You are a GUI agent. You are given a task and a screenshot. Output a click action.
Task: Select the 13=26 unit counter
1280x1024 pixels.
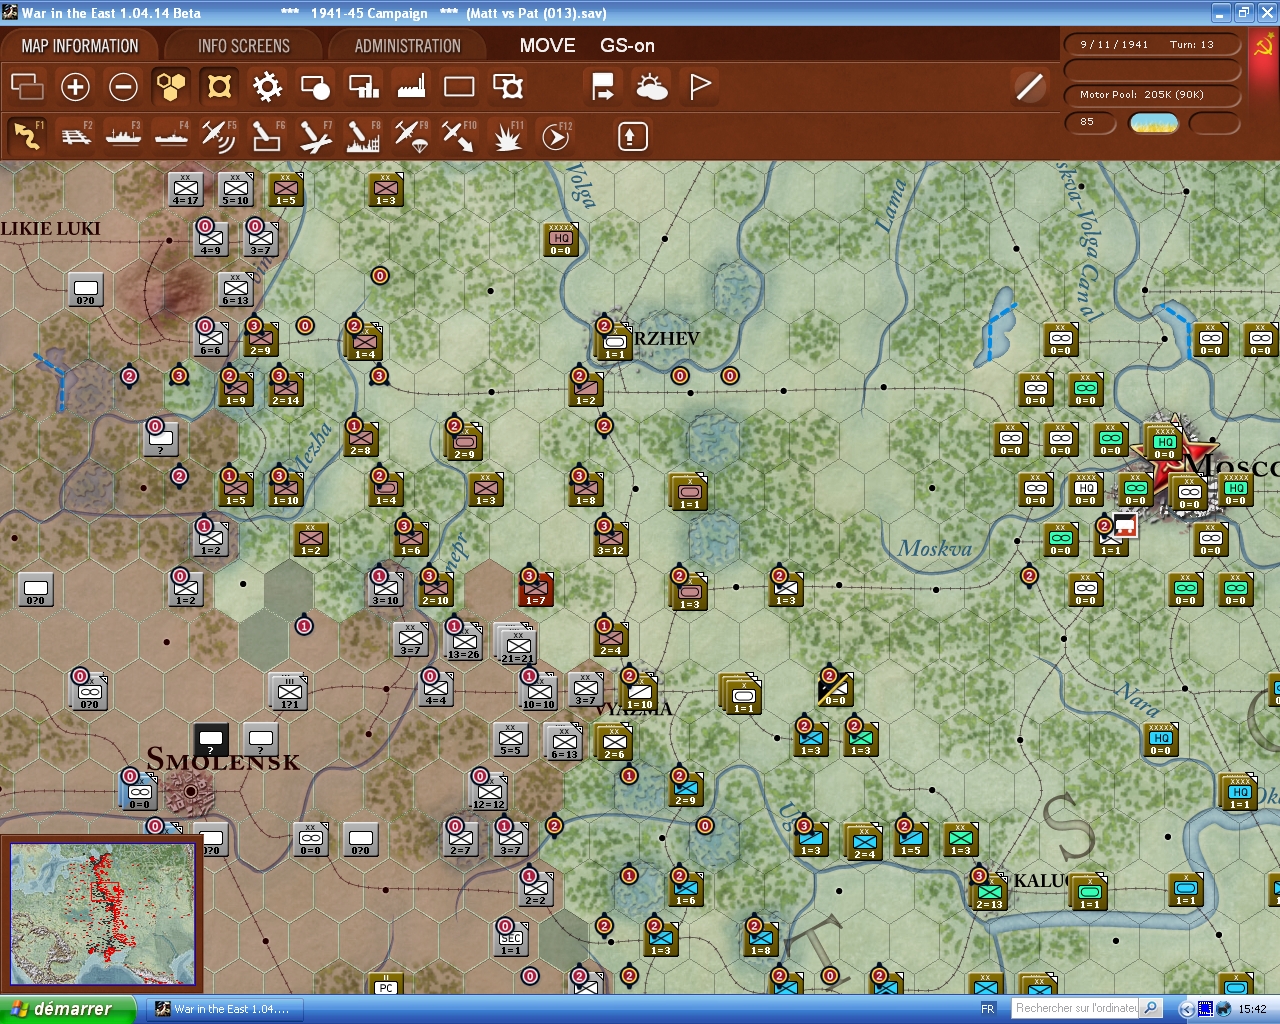click(463, 641)
